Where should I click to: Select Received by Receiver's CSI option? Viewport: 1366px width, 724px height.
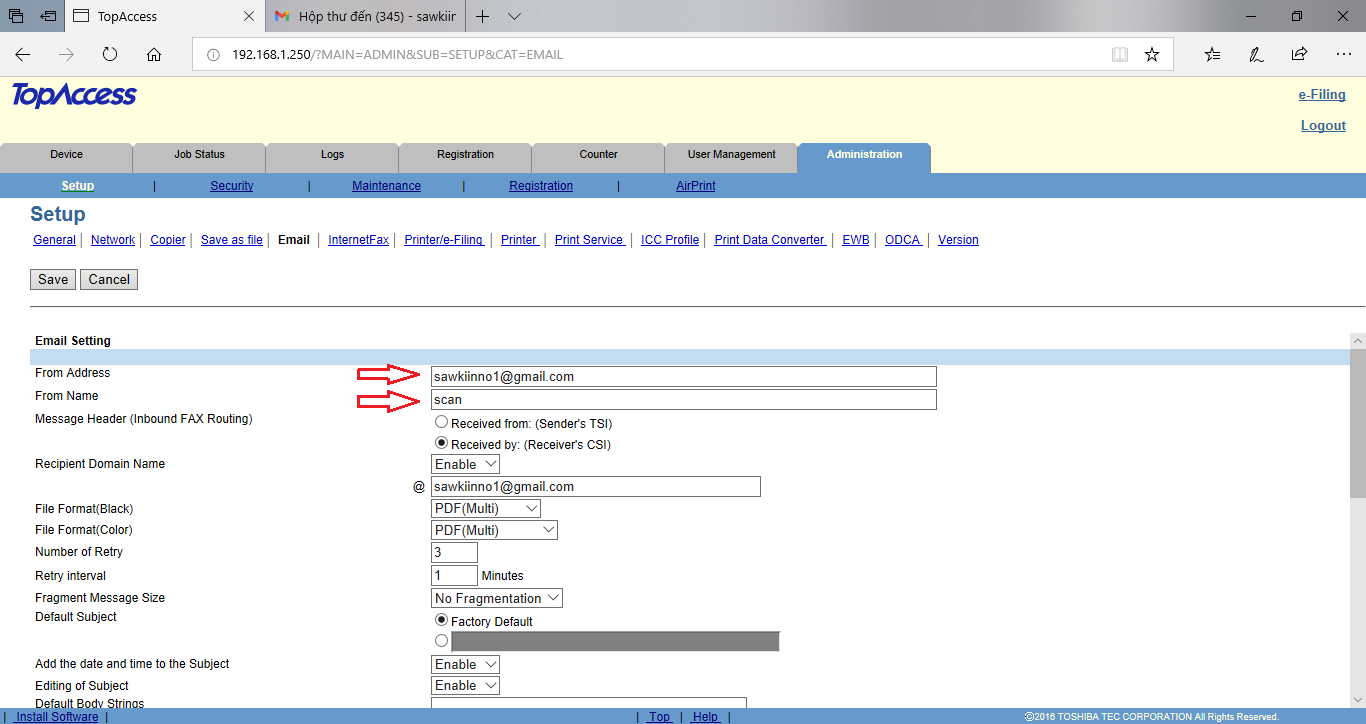441,443
